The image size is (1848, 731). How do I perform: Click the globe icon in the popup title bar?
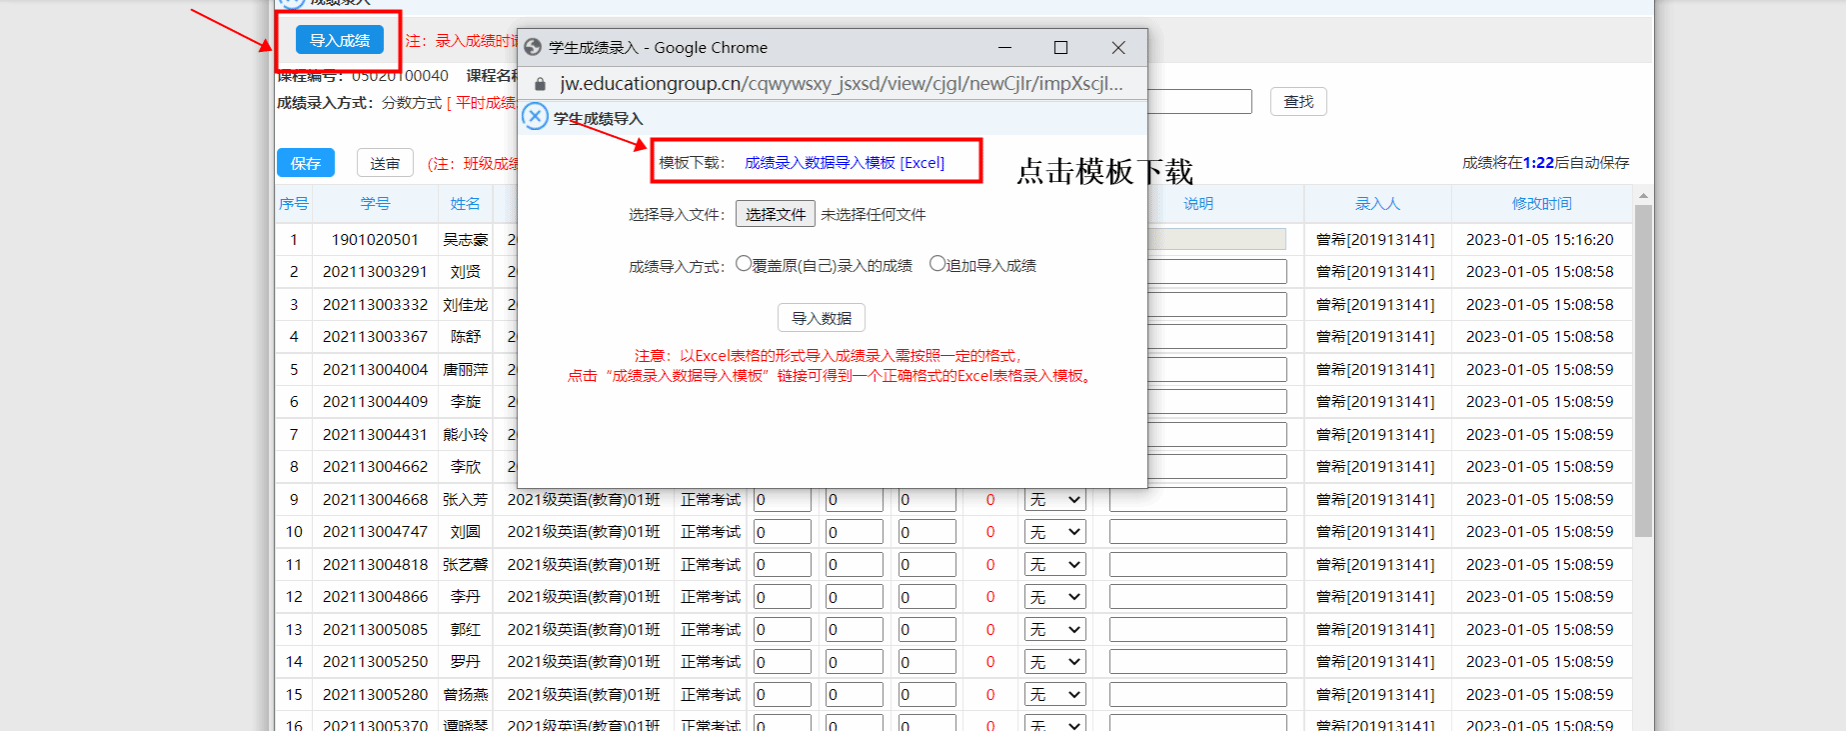point(533,47)
